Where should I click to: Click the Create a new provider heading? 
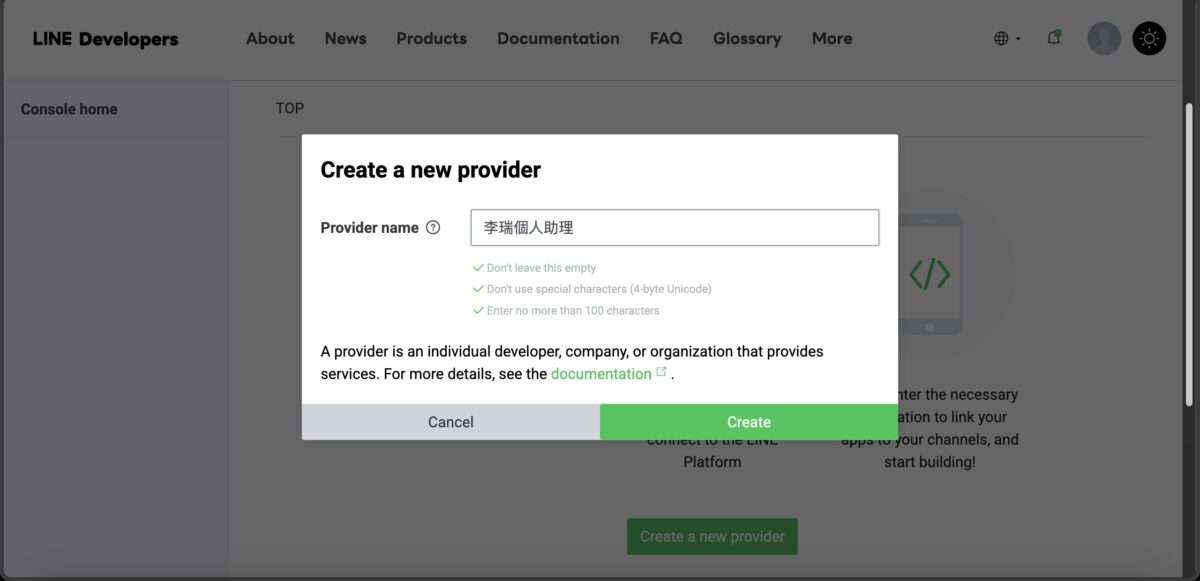(430, 170)
